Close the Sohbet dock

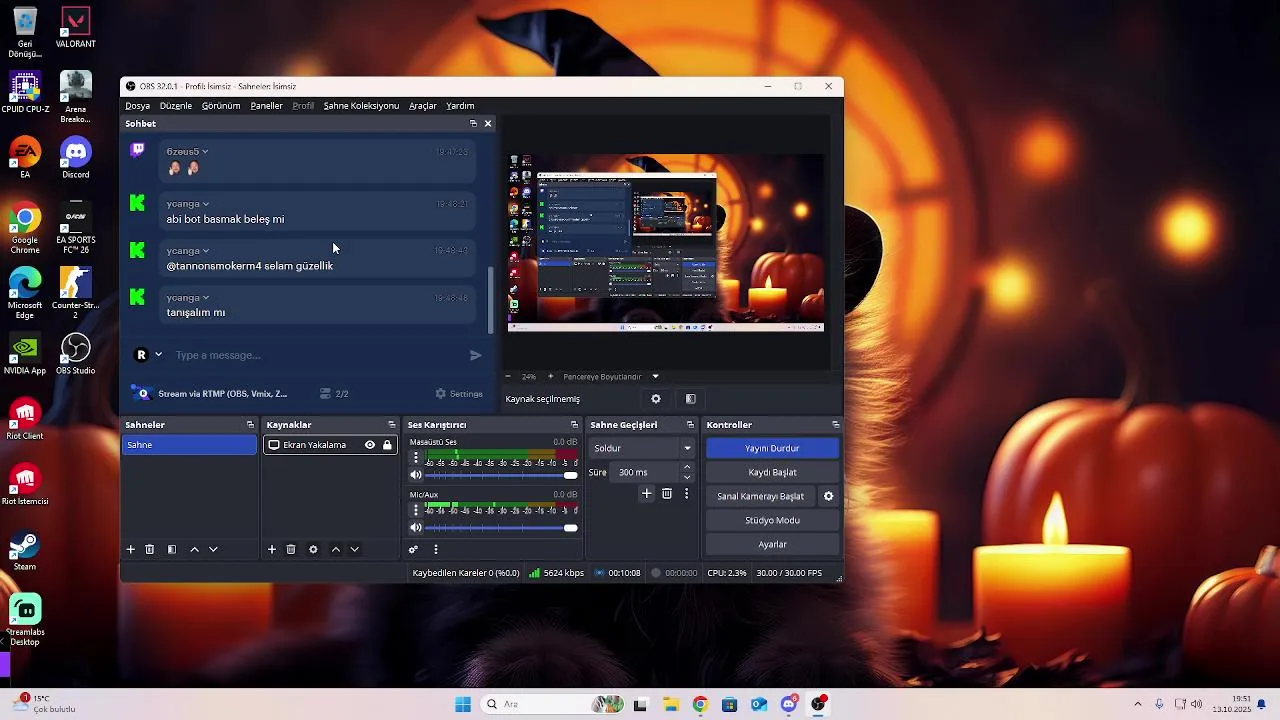(488, 124)
